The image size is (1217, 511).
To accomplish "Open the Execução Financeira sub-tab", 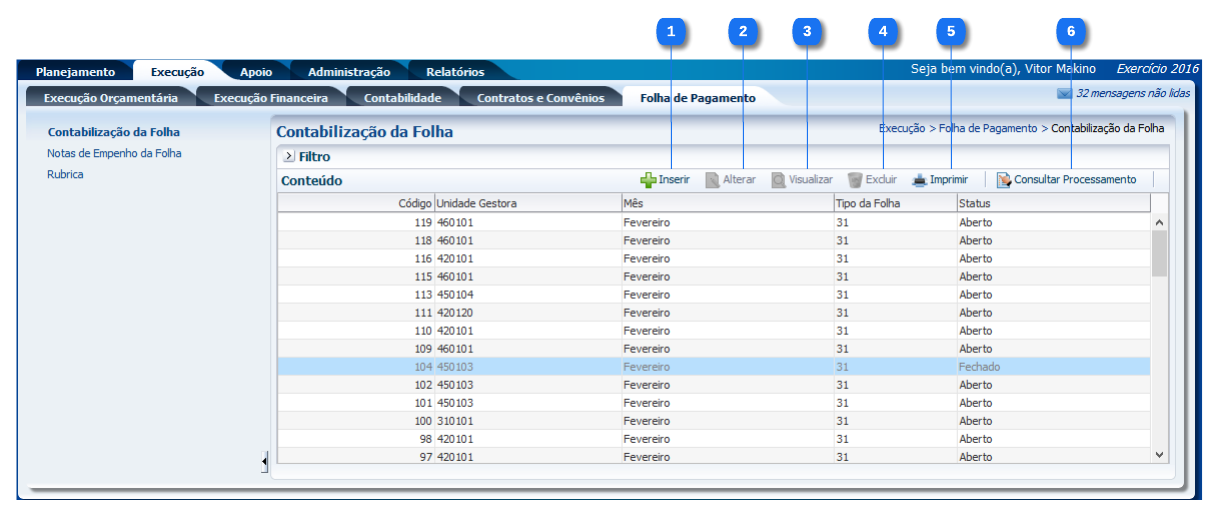I will (x=271, y=98).
